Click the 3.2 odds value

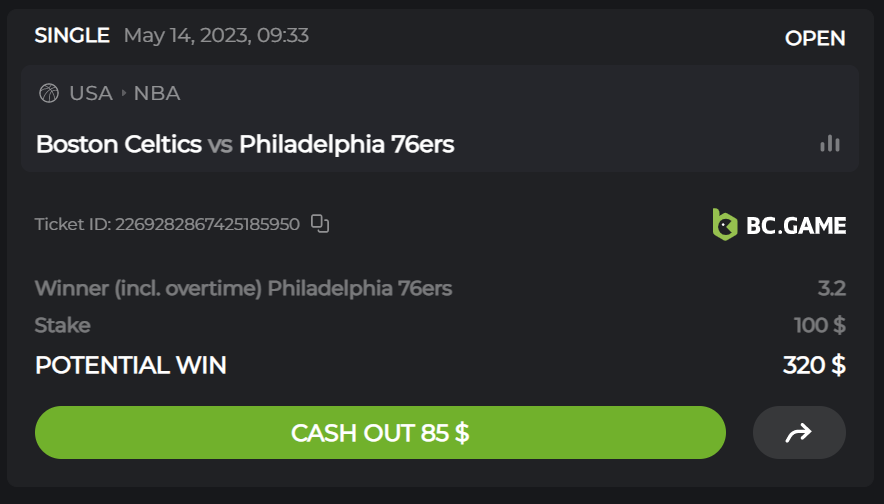click(832, 289)
